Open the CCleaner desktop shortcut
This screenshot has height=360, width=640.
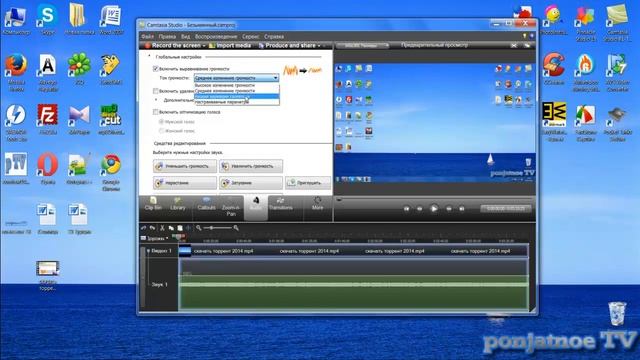554,69
